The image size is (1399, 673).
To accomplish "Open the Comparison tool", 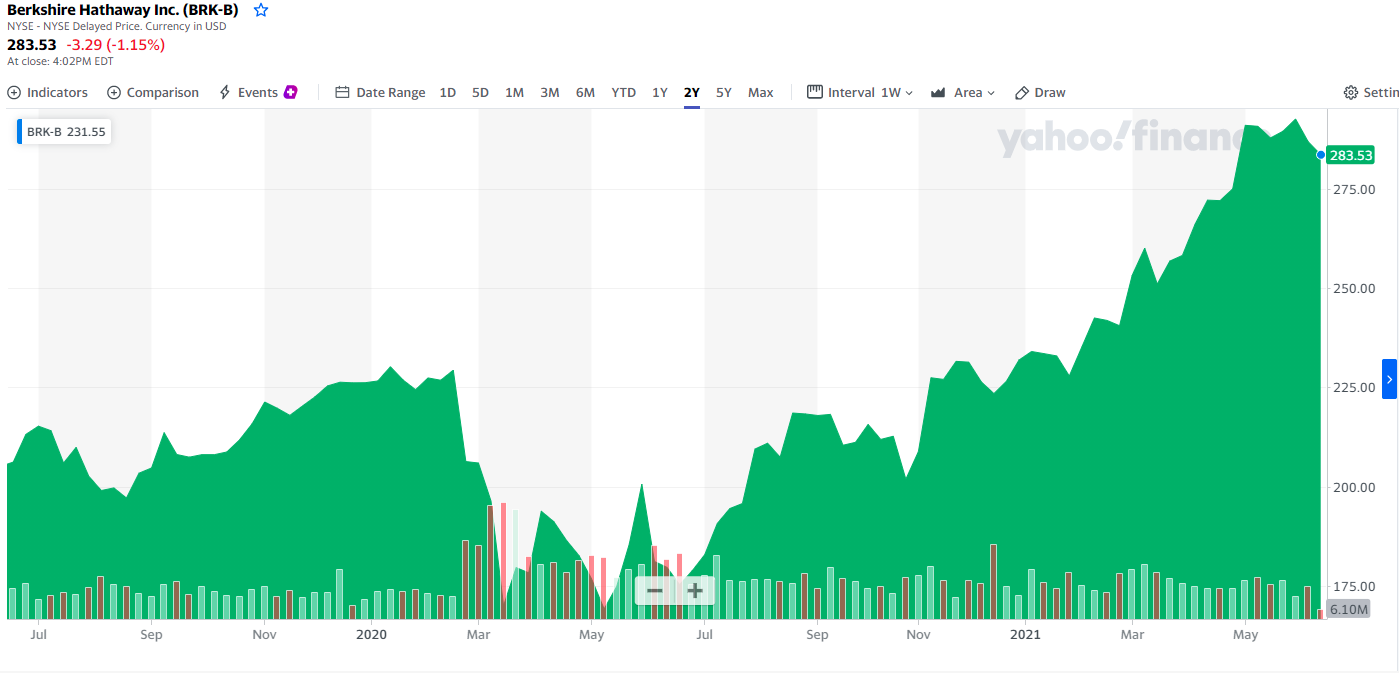I will [153, 92].
